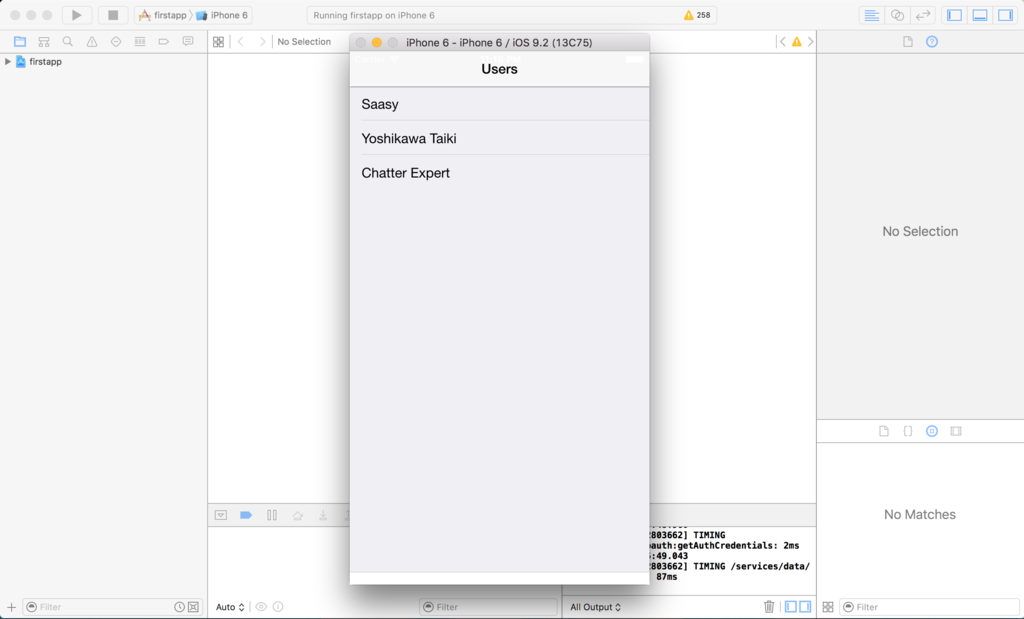Hide the debug area toggle icon

[221, 515]
